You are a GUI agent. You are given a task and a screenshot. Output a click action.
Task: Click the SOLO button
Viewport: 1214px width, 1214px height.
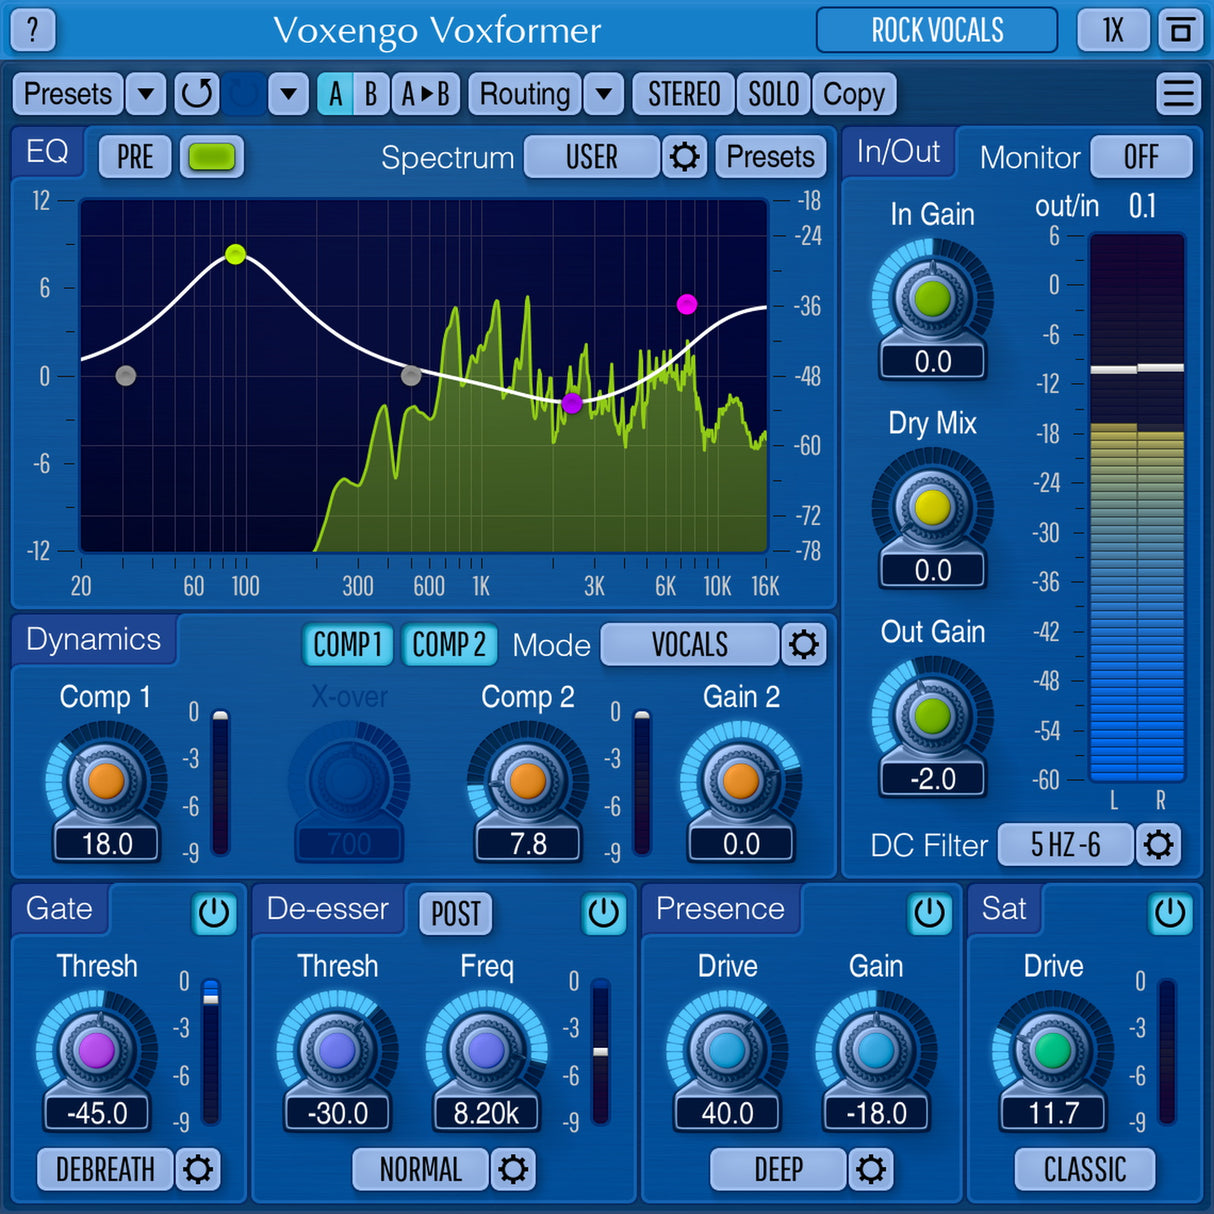(773, 94)
